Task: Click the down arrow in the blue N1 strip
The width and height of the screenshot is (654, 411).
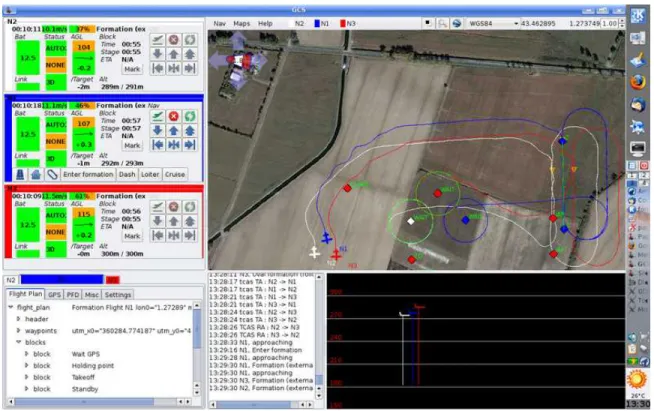Action: pos(158,131)
